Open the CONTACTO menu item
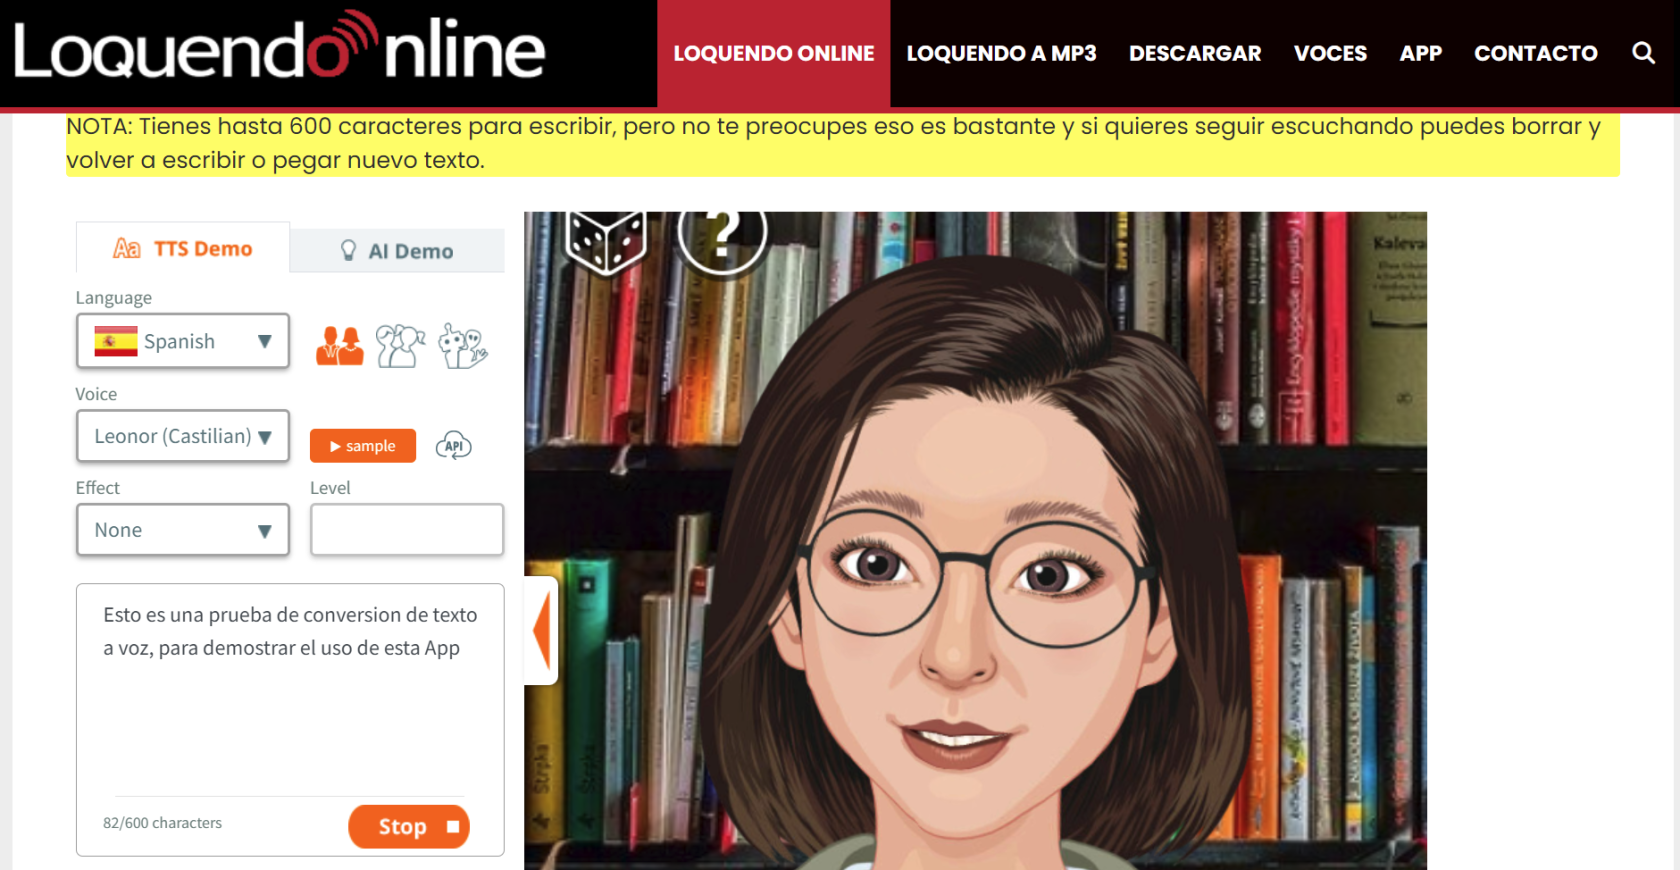Screen dimensions: 1680x870 pos(1536,53)
